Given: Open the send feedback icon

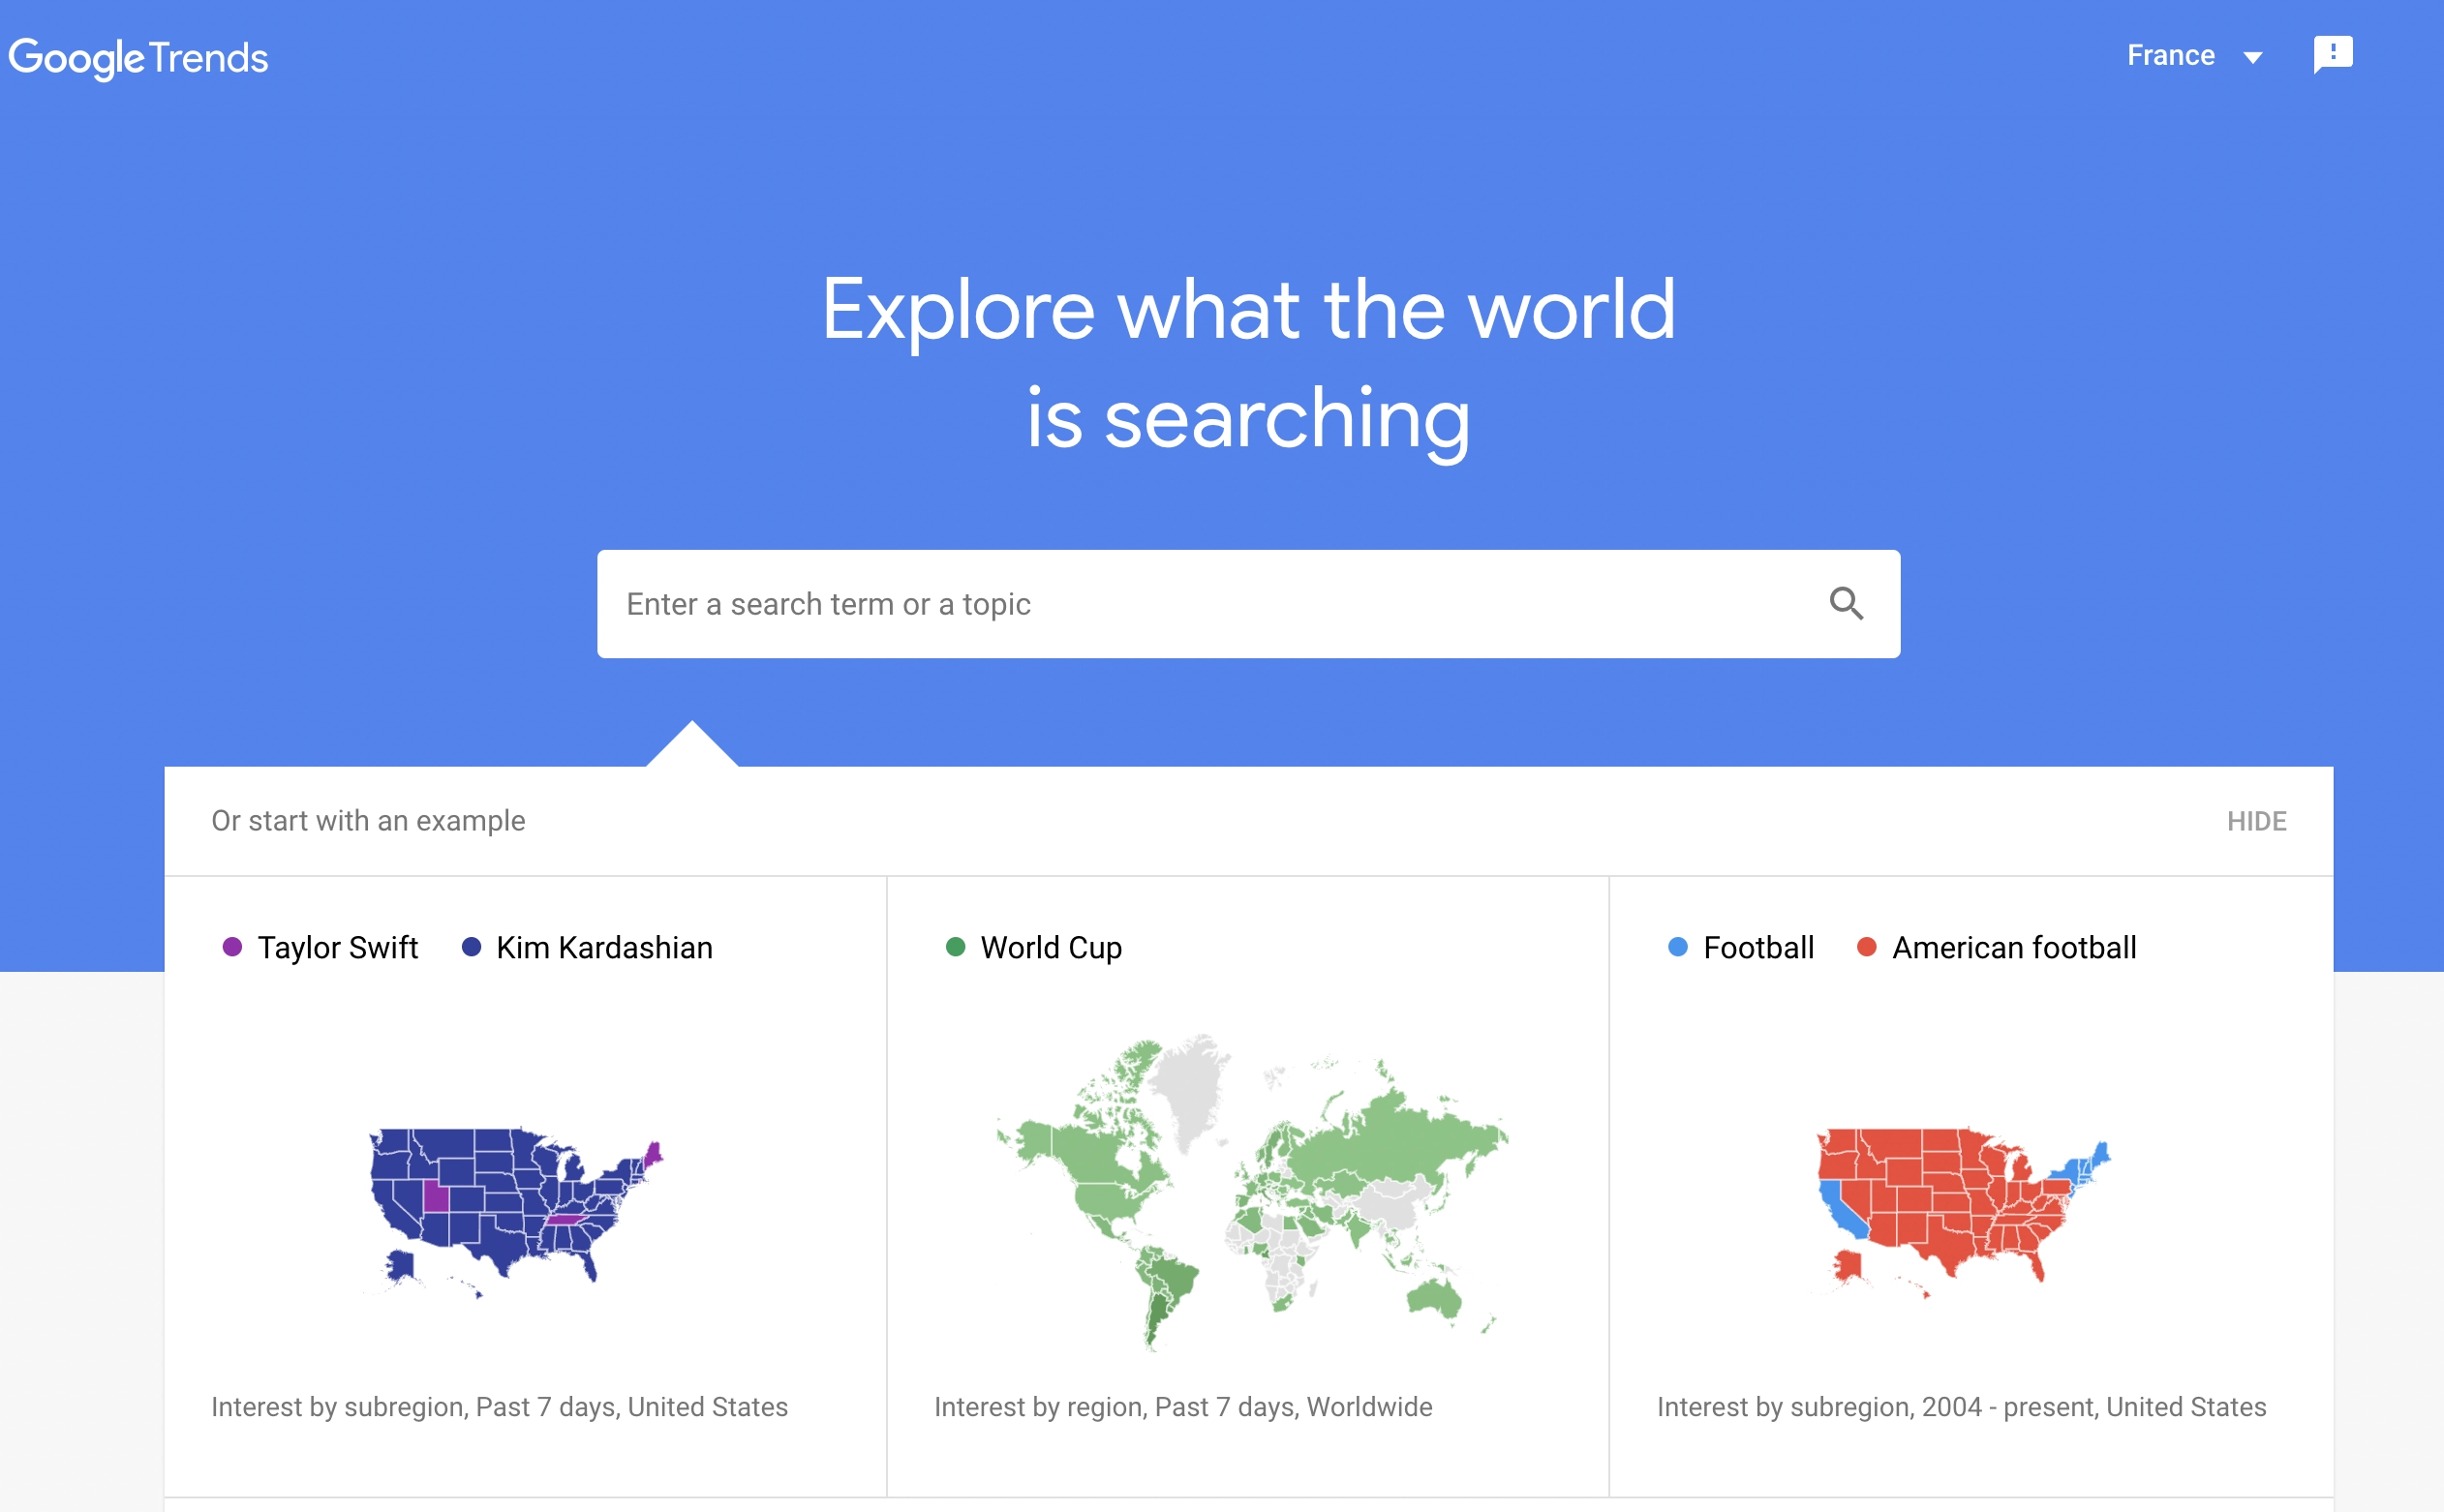Looking at the screenshot, I should tap(2332, 54).
